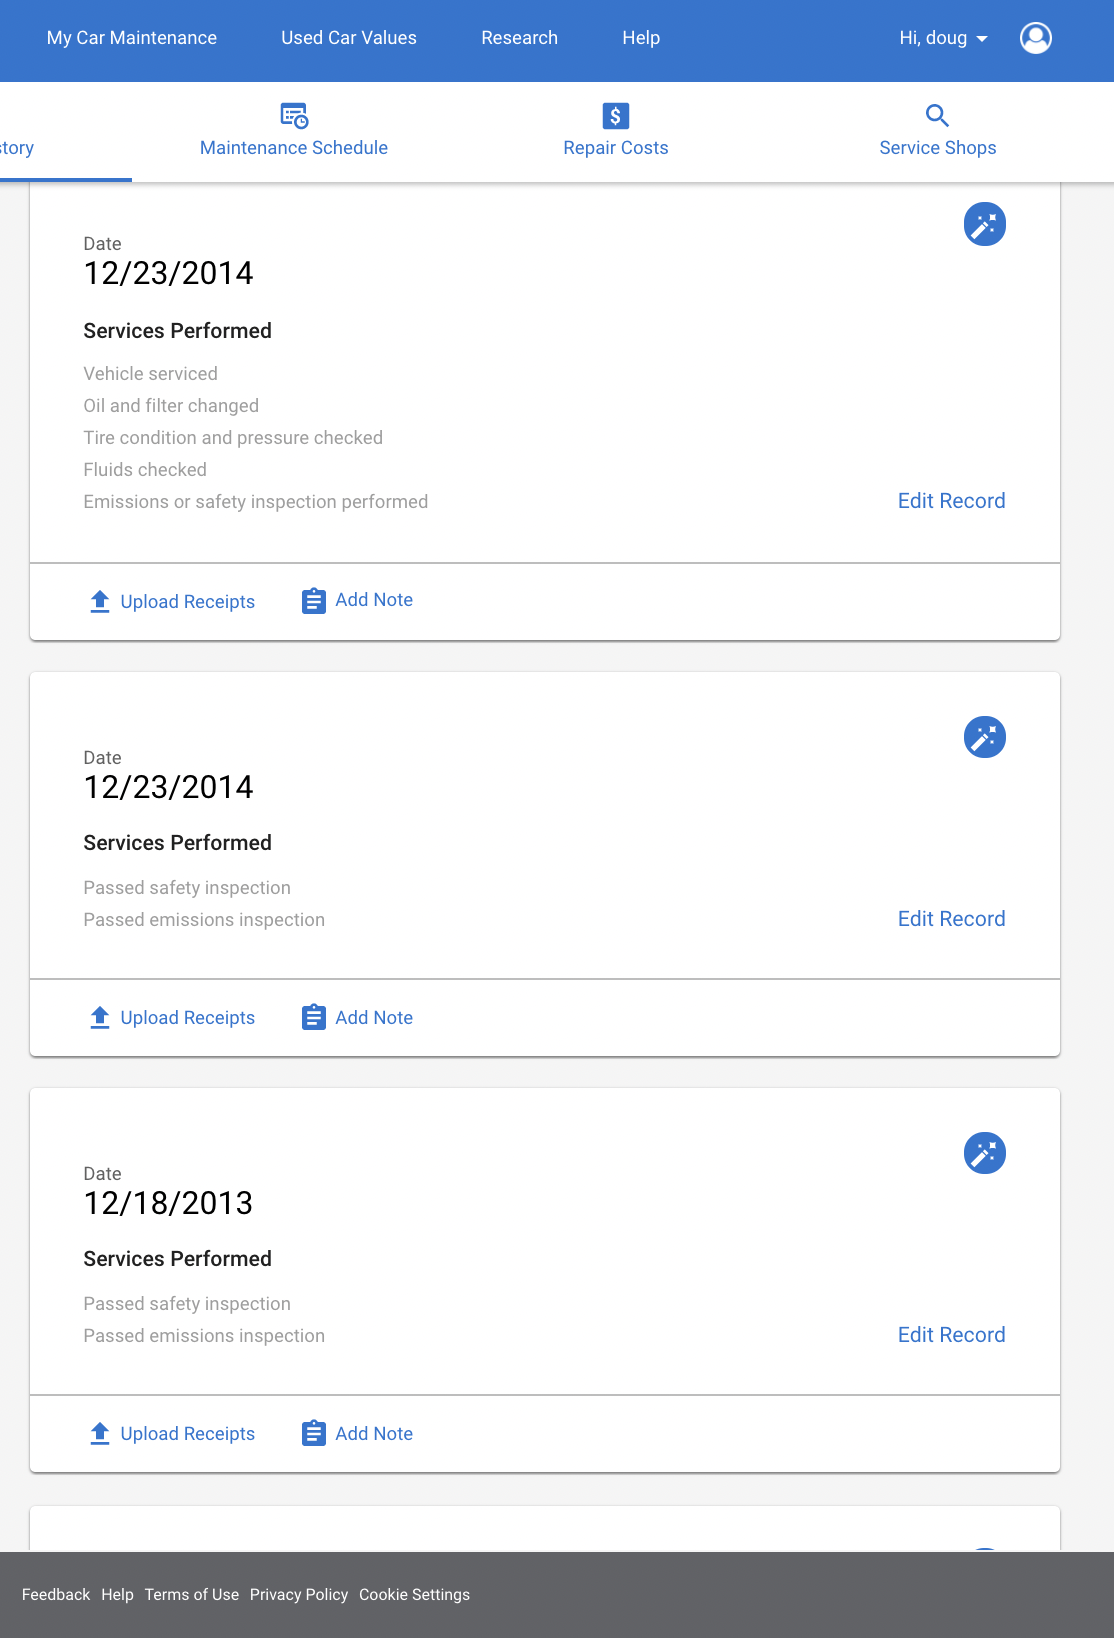
Task: Expand the Hi, doug account dropdown
Action: [943, 38]
